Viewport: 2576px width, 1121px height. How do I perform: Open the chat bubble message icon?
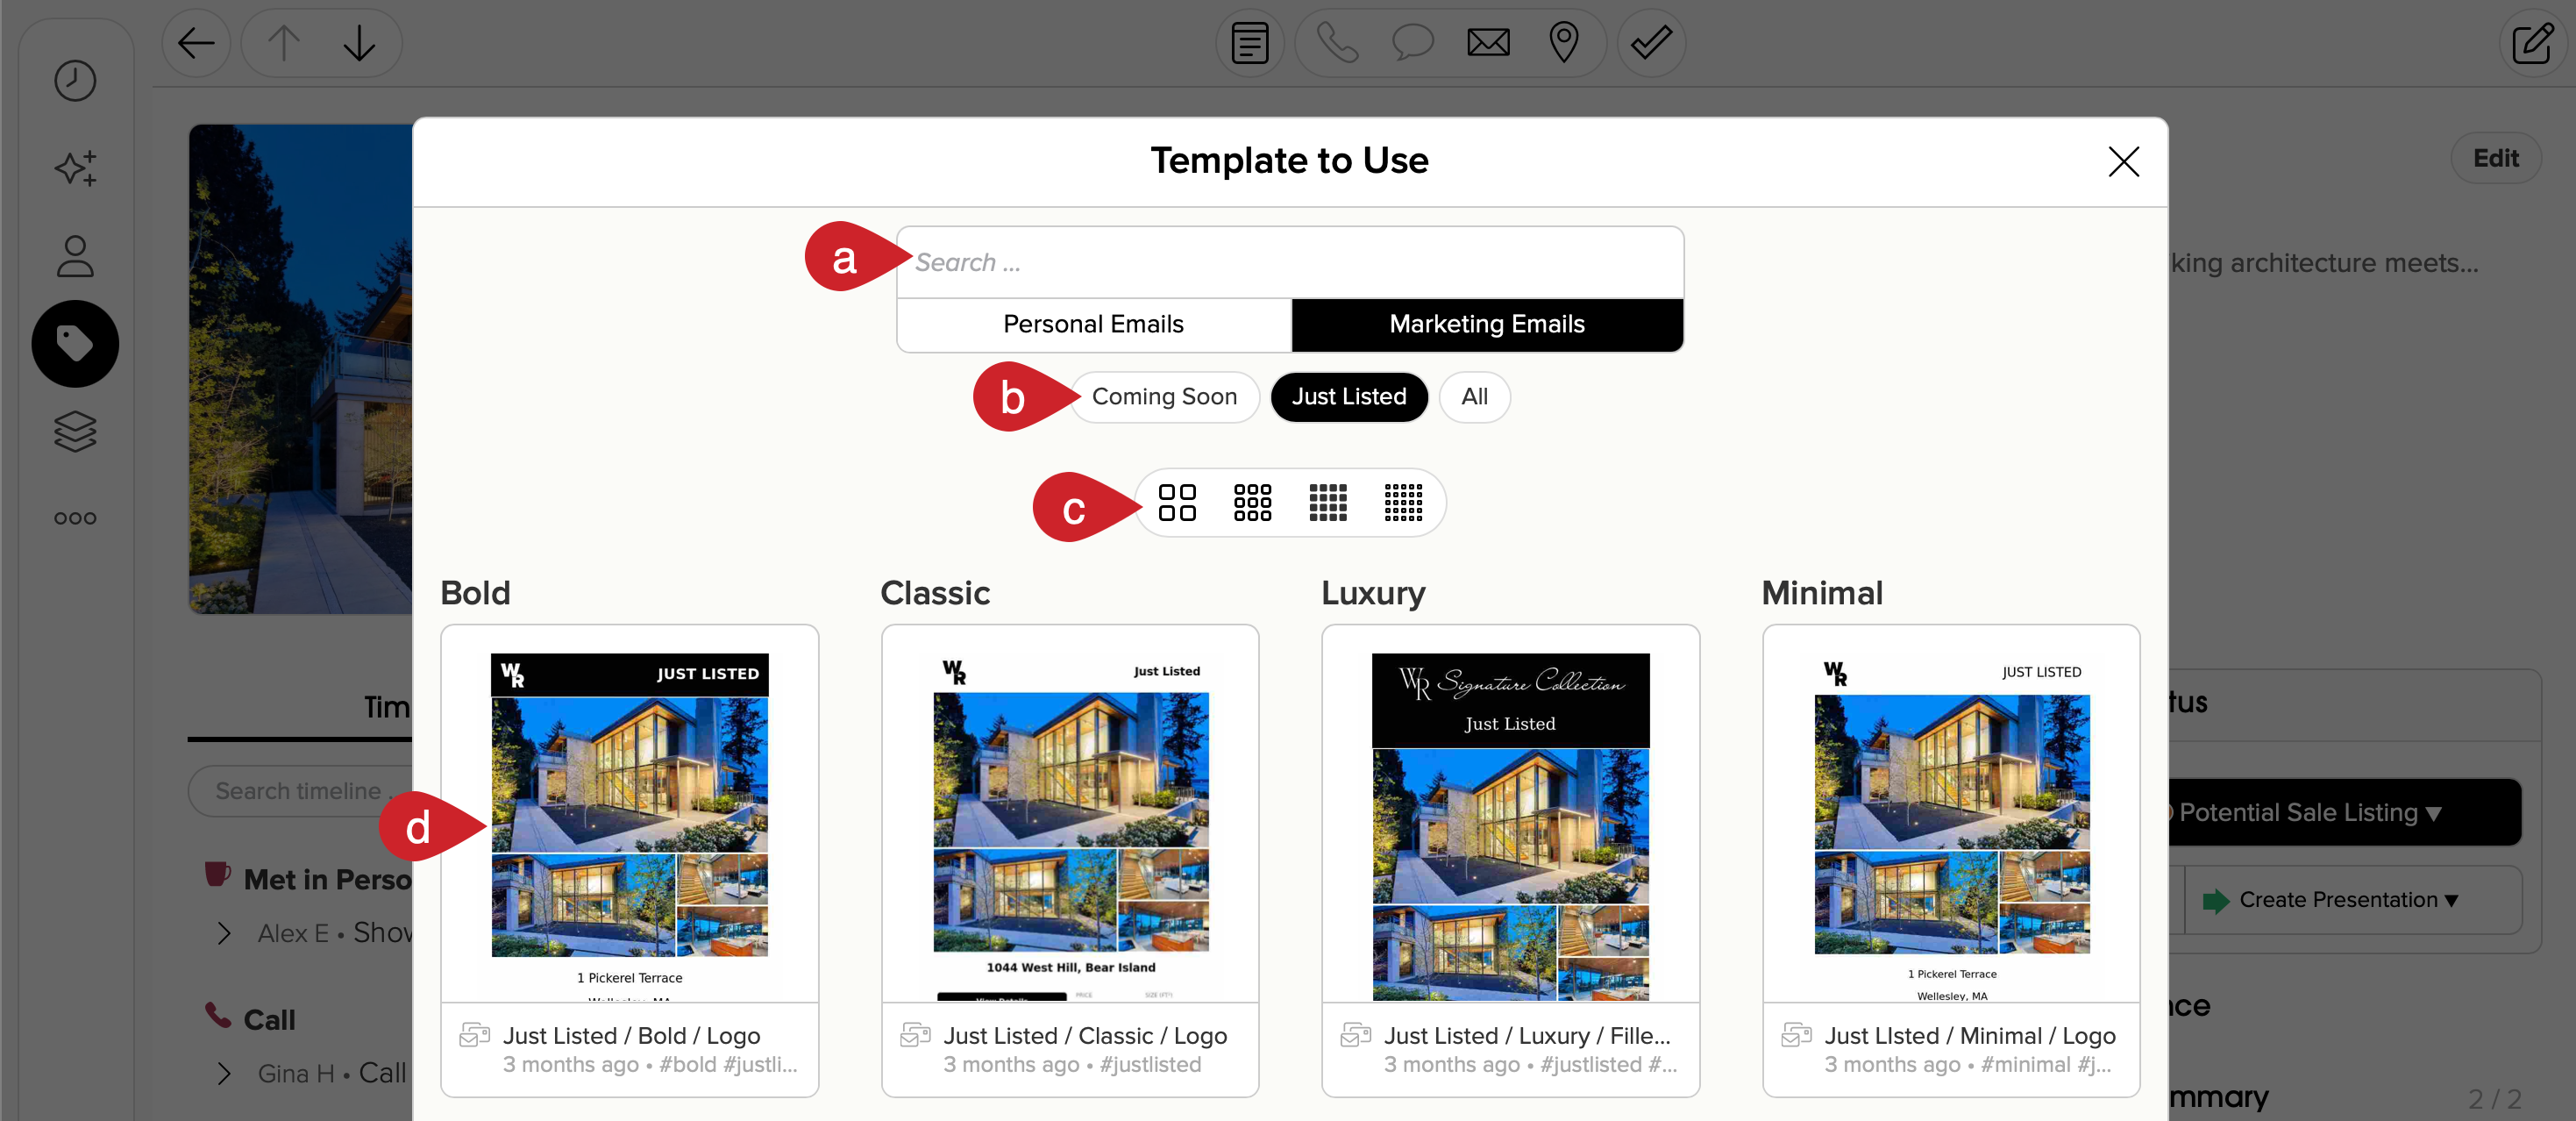tap(1412, 43)
